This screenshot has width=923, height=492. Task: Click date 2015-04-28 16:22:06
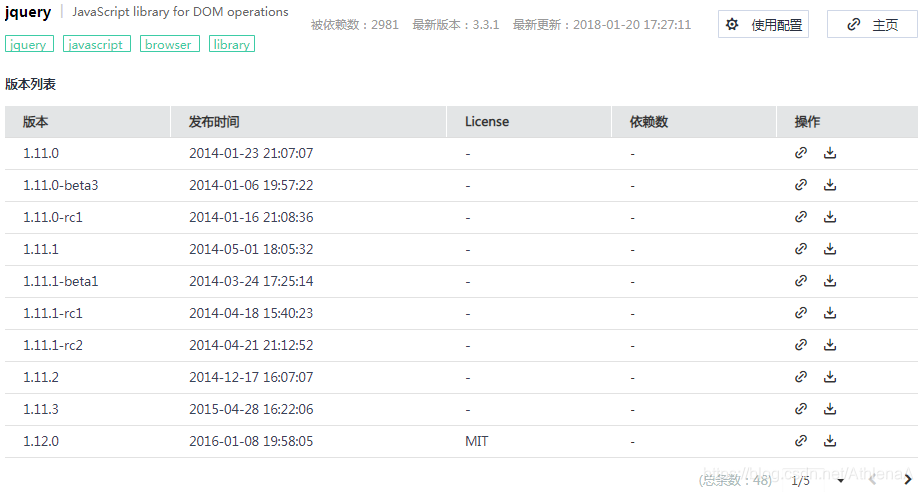251,409
